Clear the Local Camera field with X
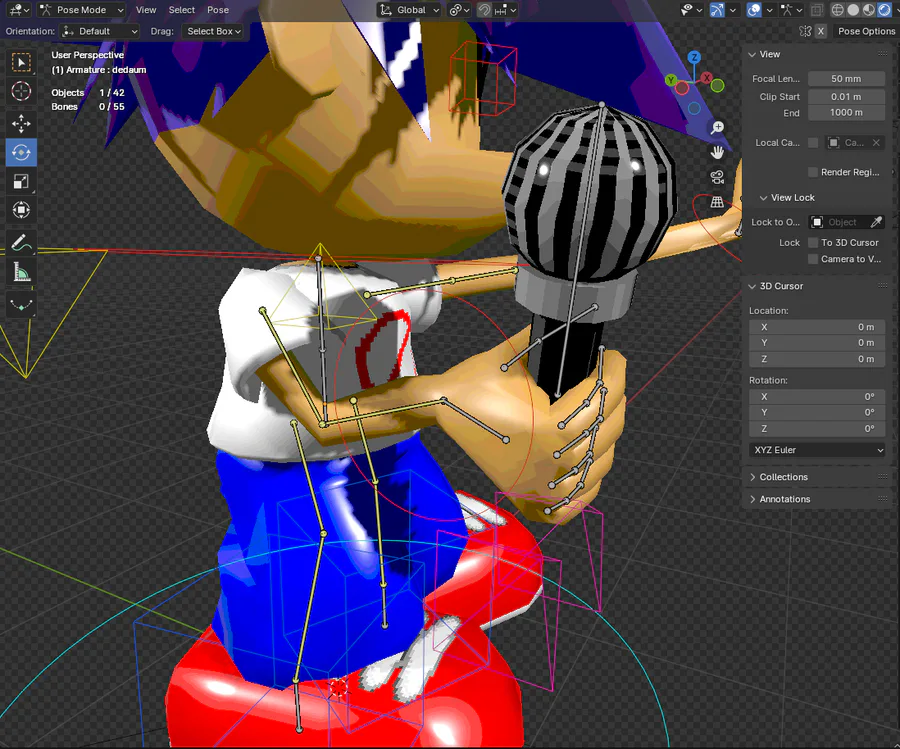 [x=876, y=142]
